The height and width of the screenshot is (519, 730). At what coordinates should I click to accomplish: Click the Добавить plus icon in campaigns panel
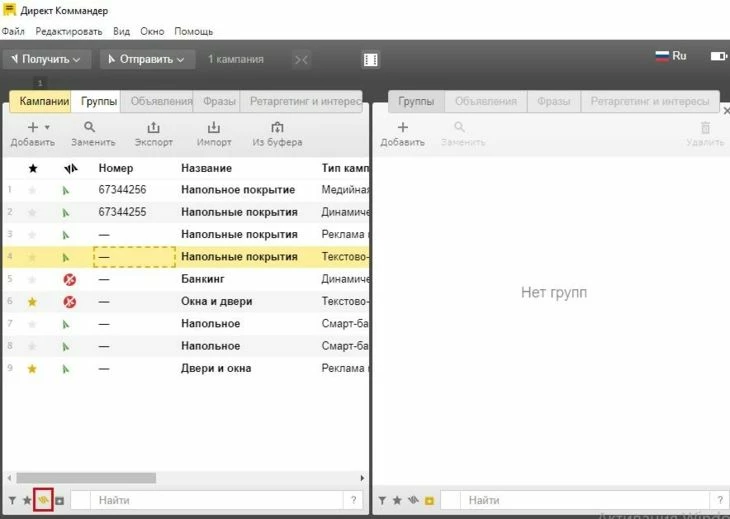(33, 127)
